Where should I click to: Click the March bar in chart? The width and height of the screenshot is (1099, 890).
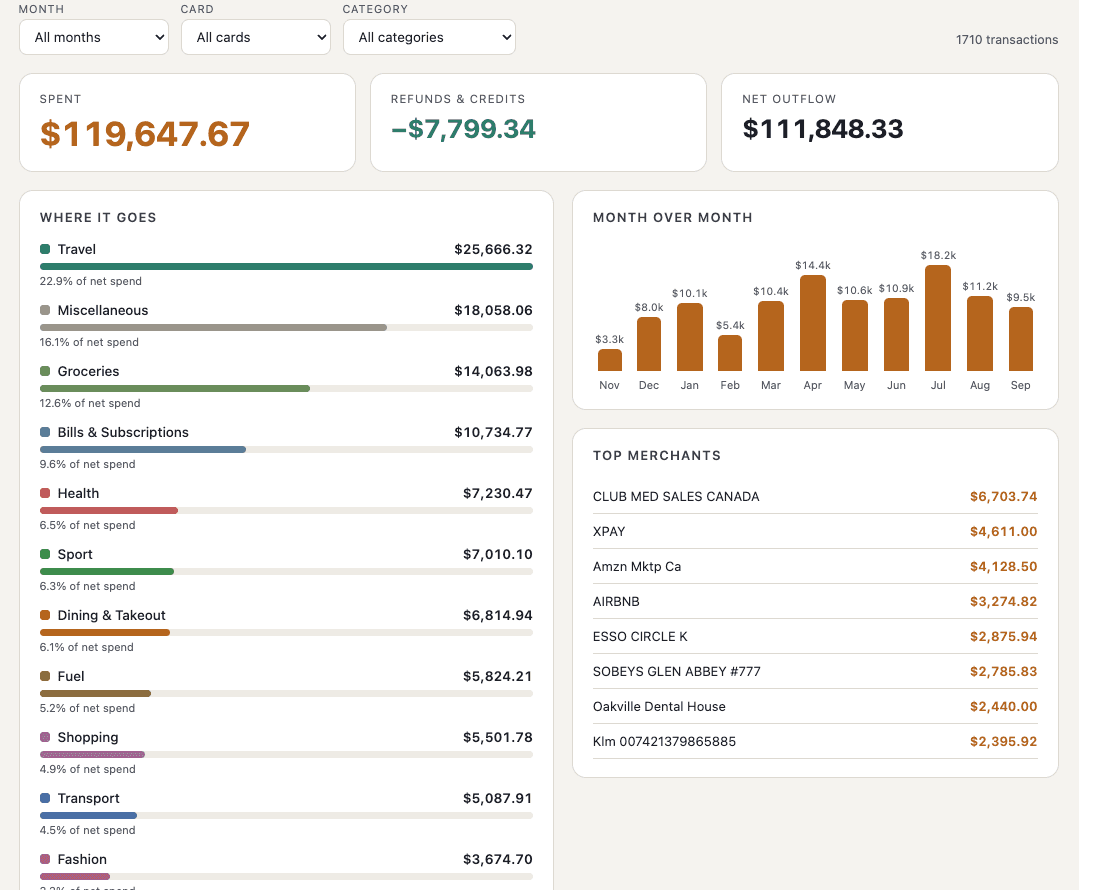click(771, 336)
